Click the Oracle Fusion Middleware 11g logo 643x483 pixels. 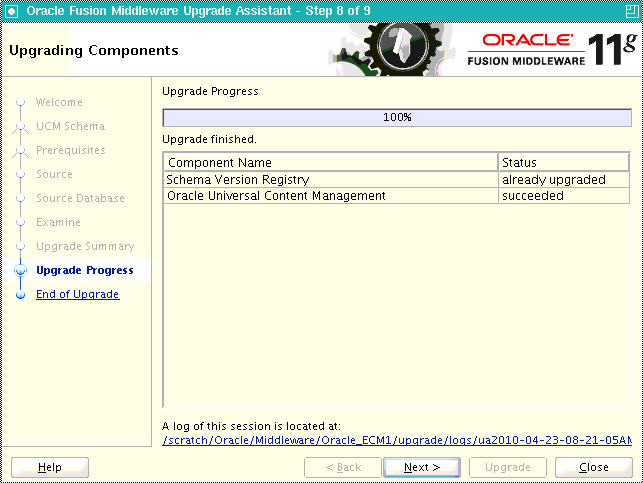[552, 50]
